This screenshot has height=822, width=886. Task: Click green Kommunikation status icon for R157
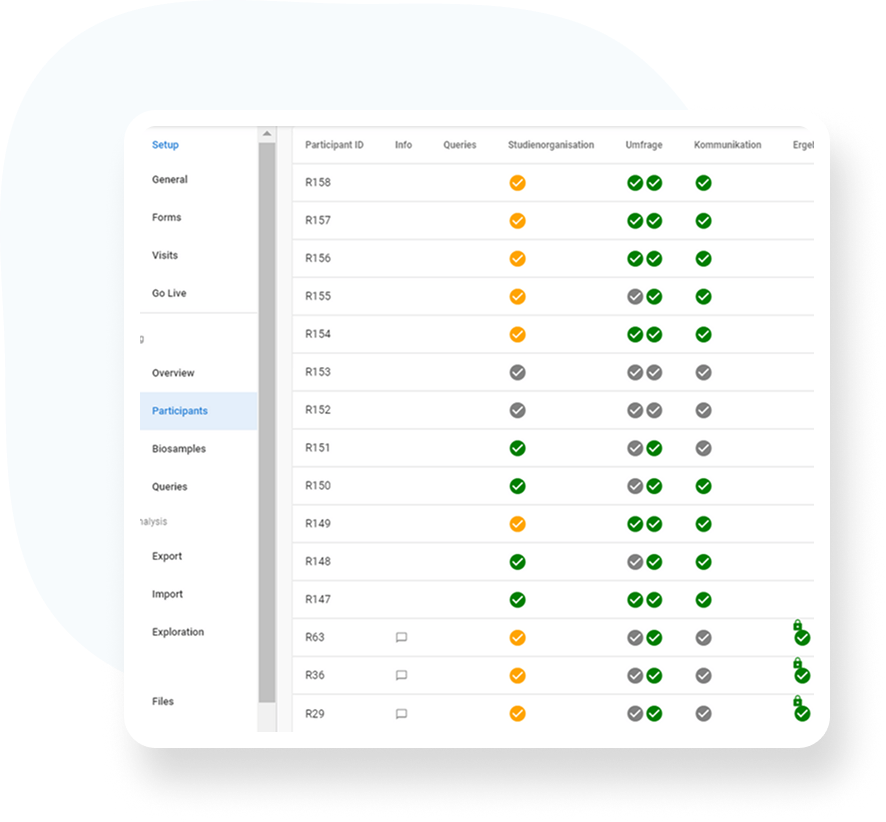pyautogui.click(x=703, y=221)
